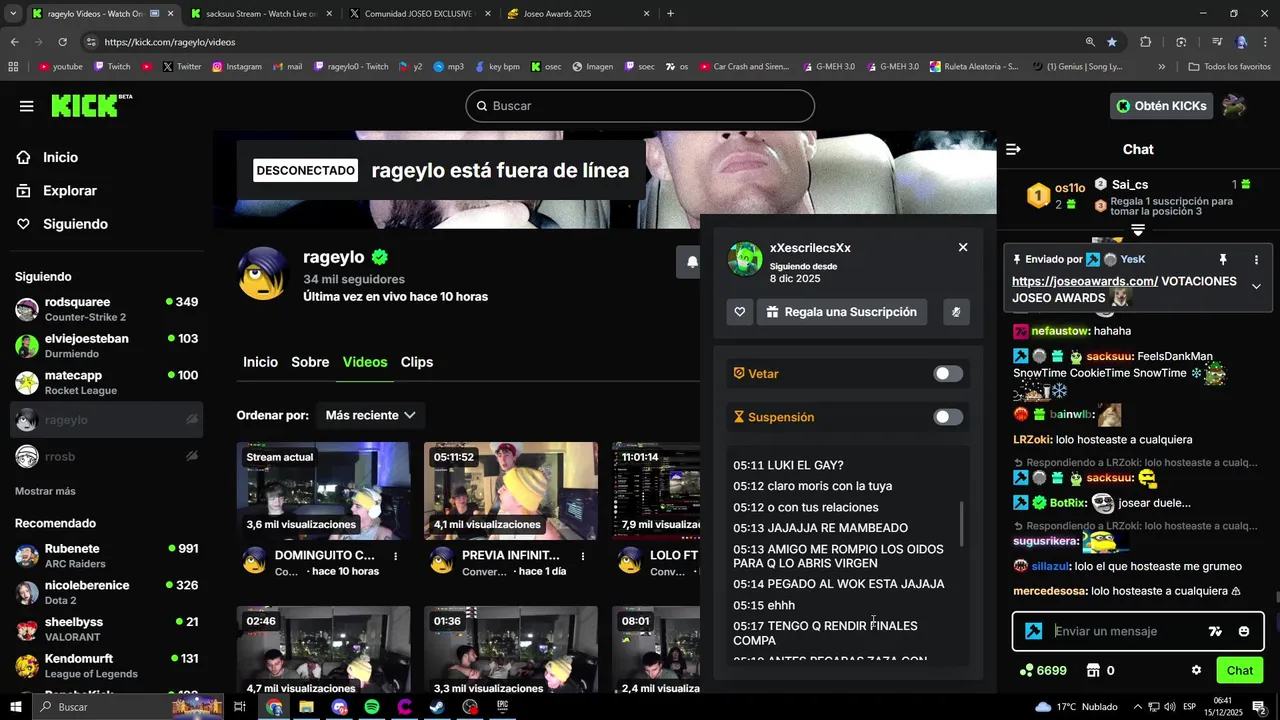This screenshot has width=1280, height=720.
Task: Open the 05:11:52 video thumbnail
Action: click(x=511, y=491)
